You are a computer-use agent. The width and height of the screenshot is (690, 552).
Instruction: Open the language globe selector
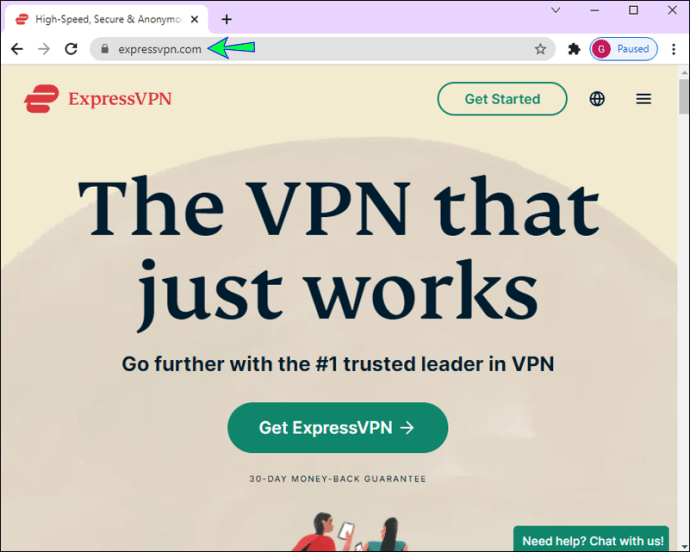(x=597, y=99)
